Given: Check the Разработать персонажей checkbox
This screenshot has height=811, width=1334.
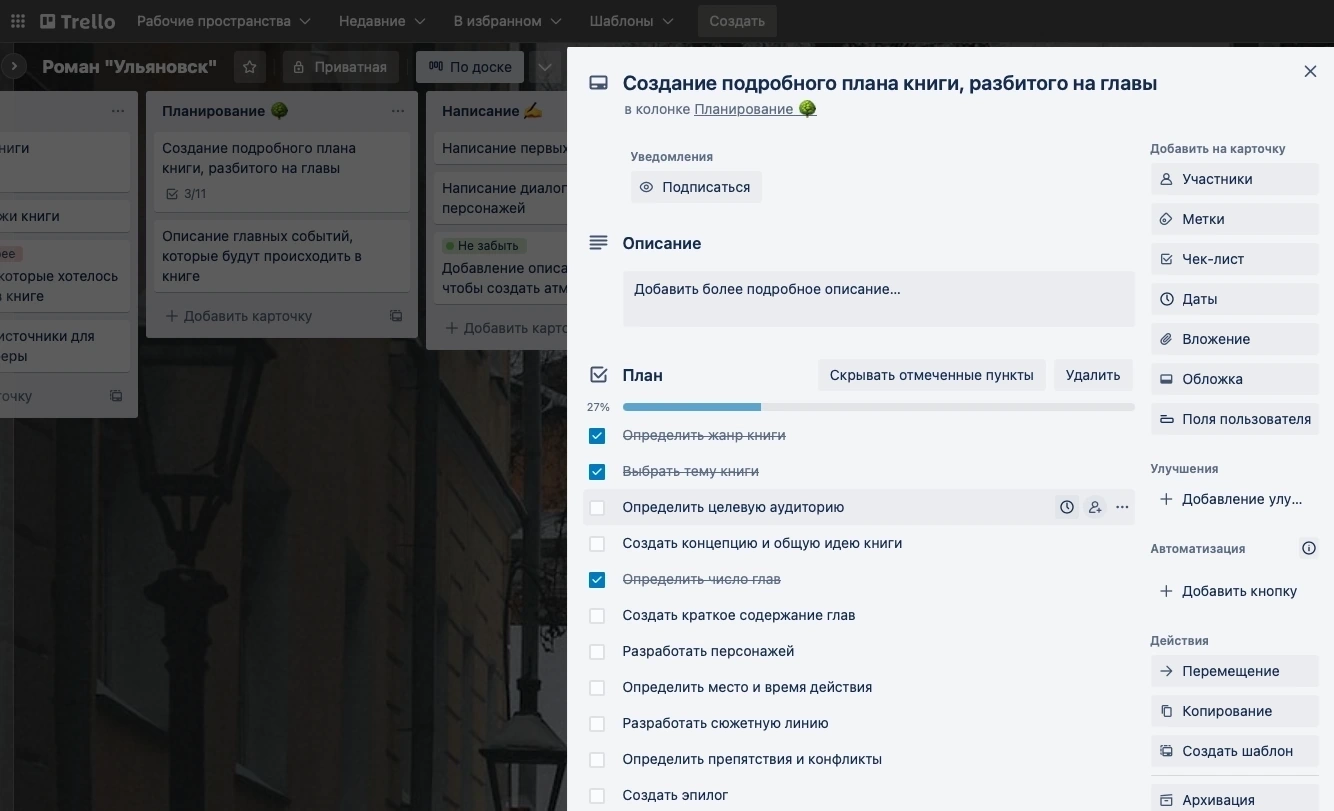Looking at the screenshot, I should point(597,652).
